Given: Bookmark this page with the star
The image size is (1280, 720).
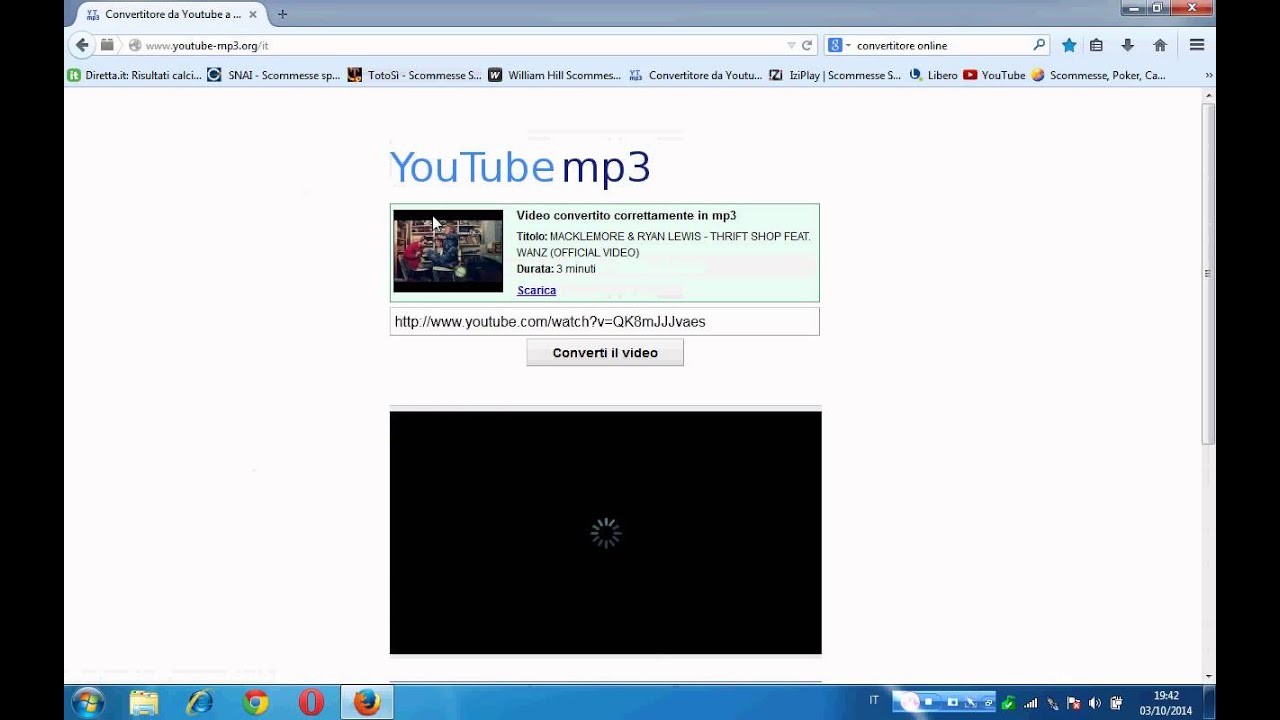Looking at the screenshot, I should coord(1069,45).
